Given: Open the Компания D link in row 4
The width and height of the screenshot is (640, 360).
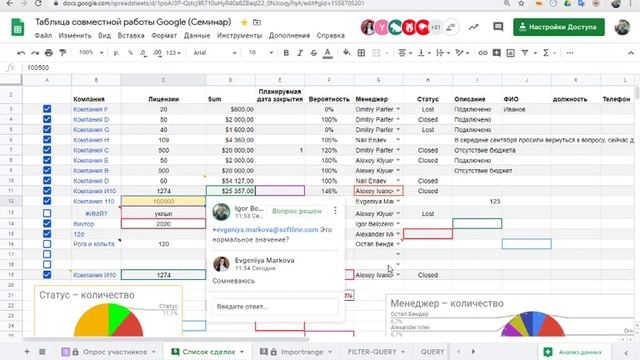Looking at the screenshot, I should click(x=91, y=120).
